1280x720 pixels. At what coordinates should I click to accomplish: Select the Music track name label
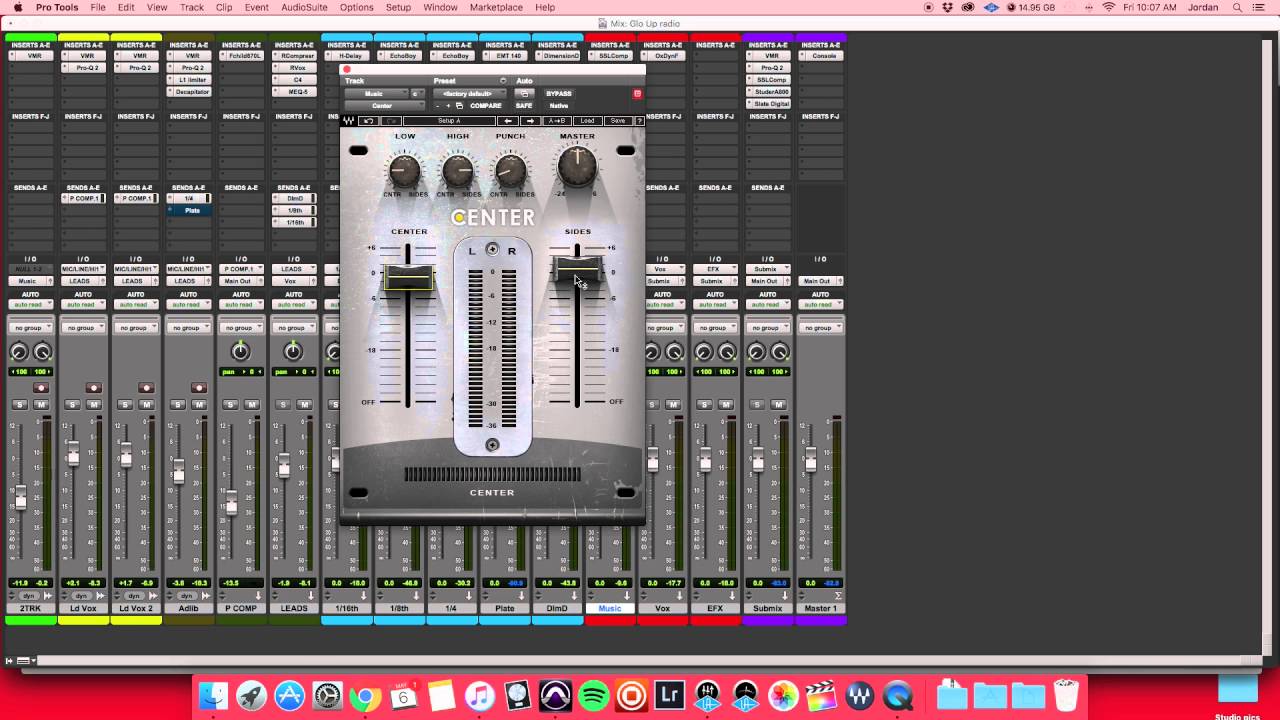(x=610, y=608)
